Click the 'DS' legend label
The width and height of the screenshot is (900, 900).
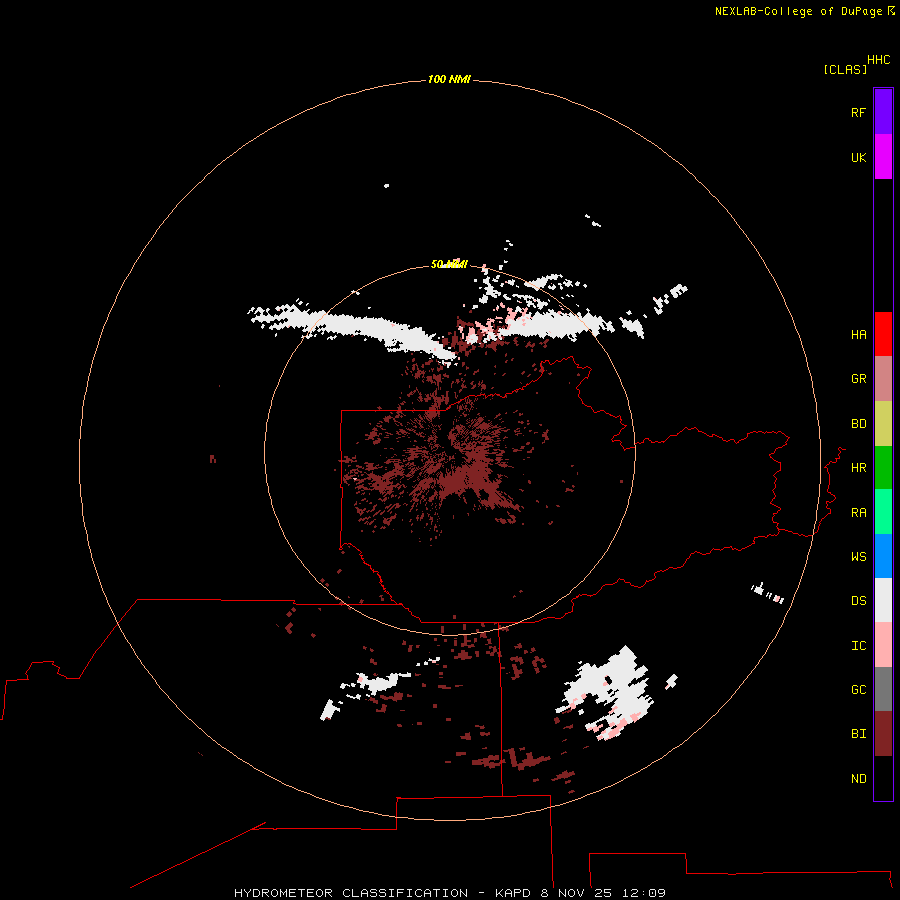pyautogui.click(x=858, y=601)
